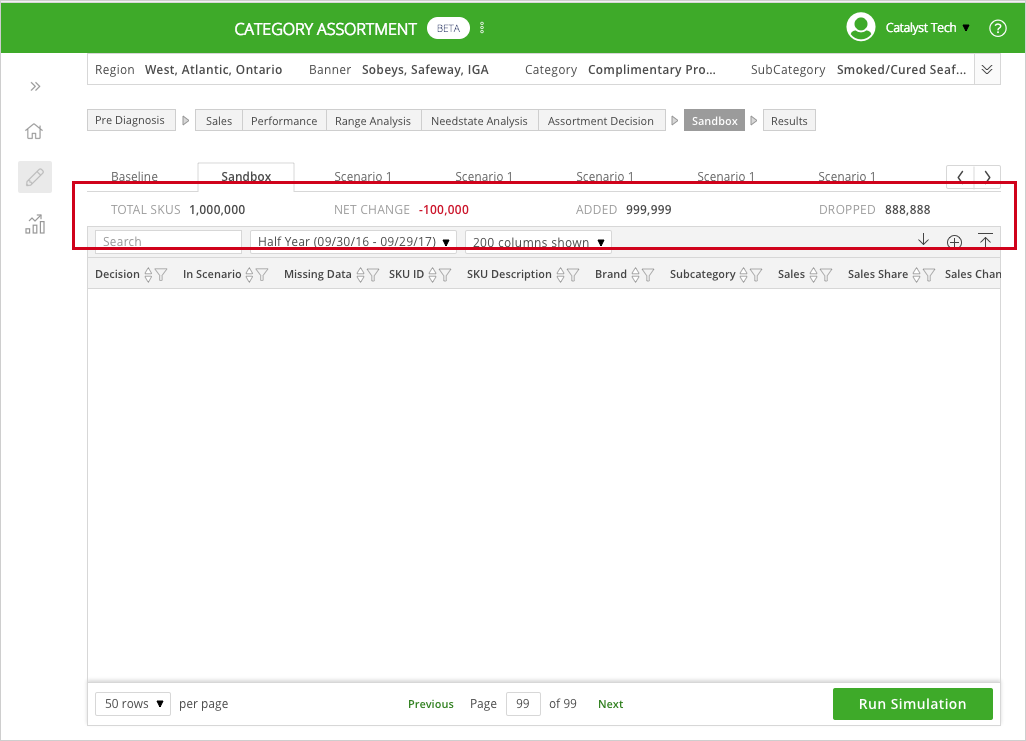Go to the Results step
Image resolution: width=1026 pixels, height=741 pixels.
click(789, 120)
